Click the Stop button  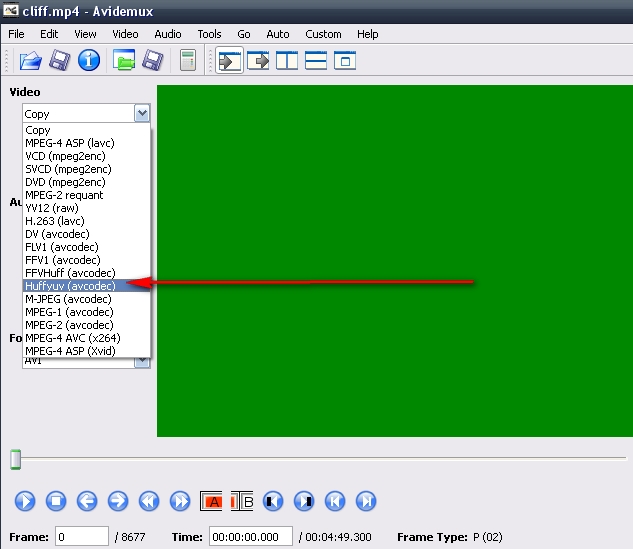[56, 501]
